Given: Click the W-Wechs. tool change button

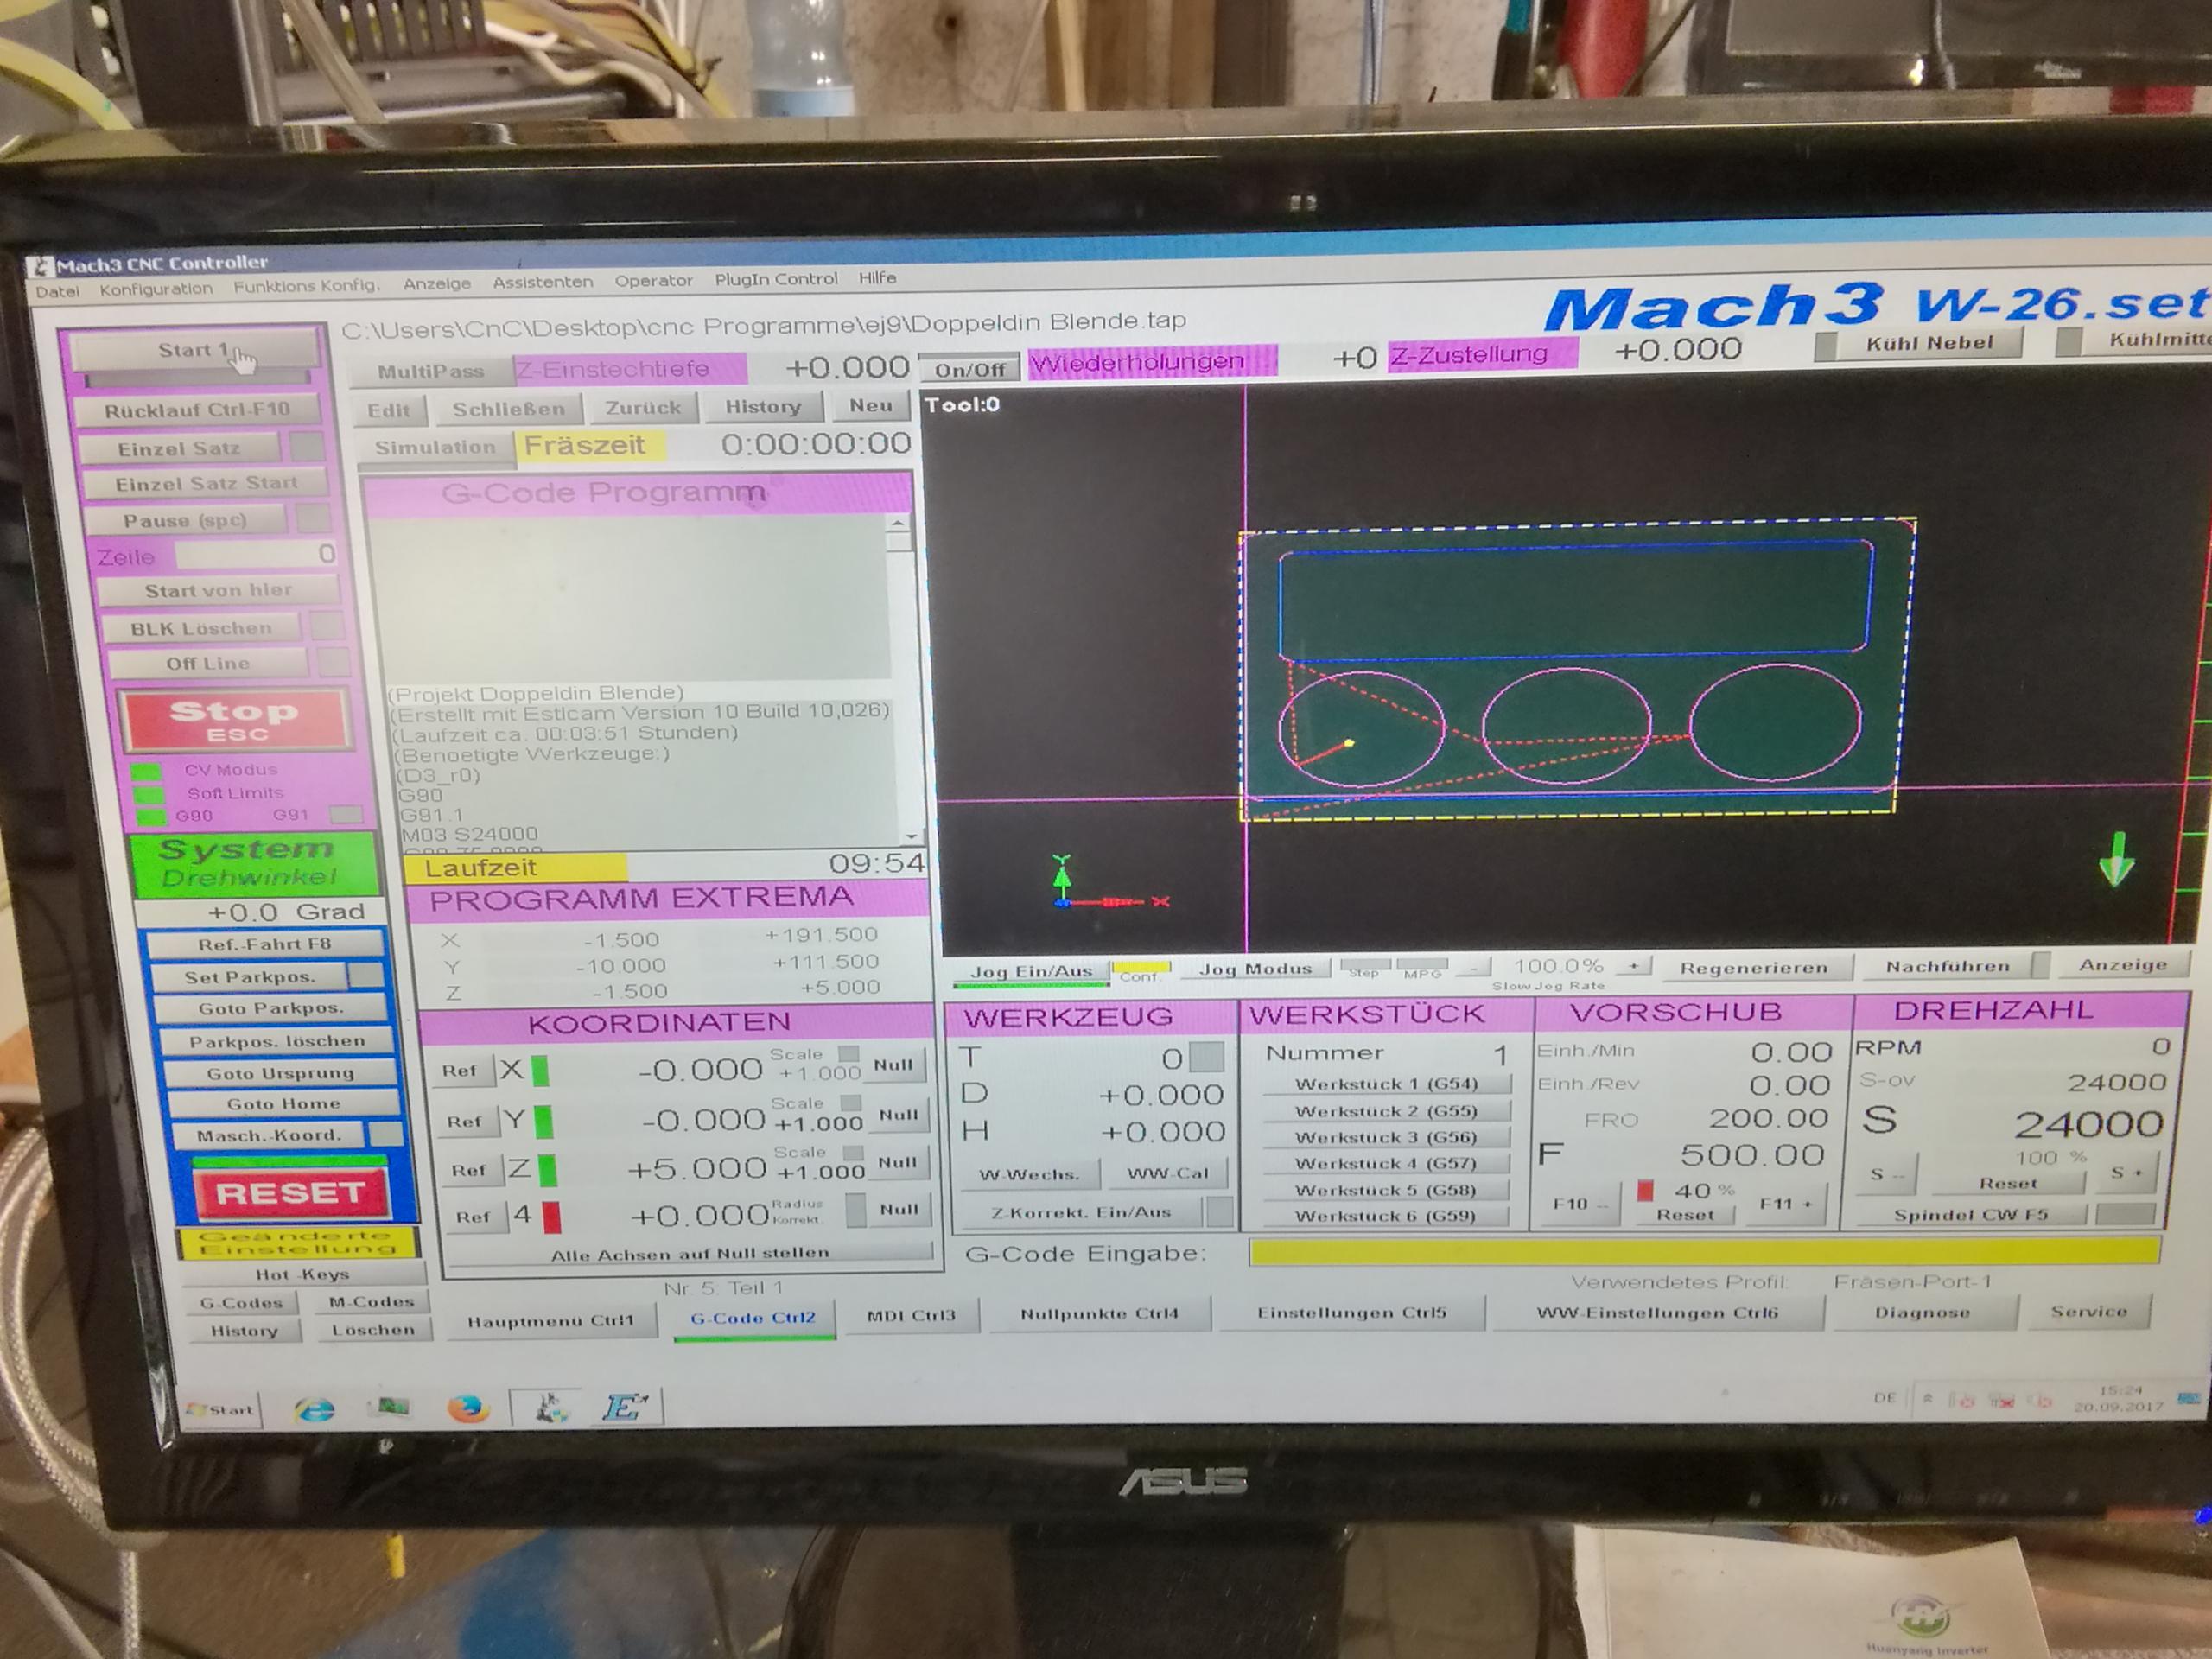Looking at the screenshot, I should (x=1029, y=1174).
